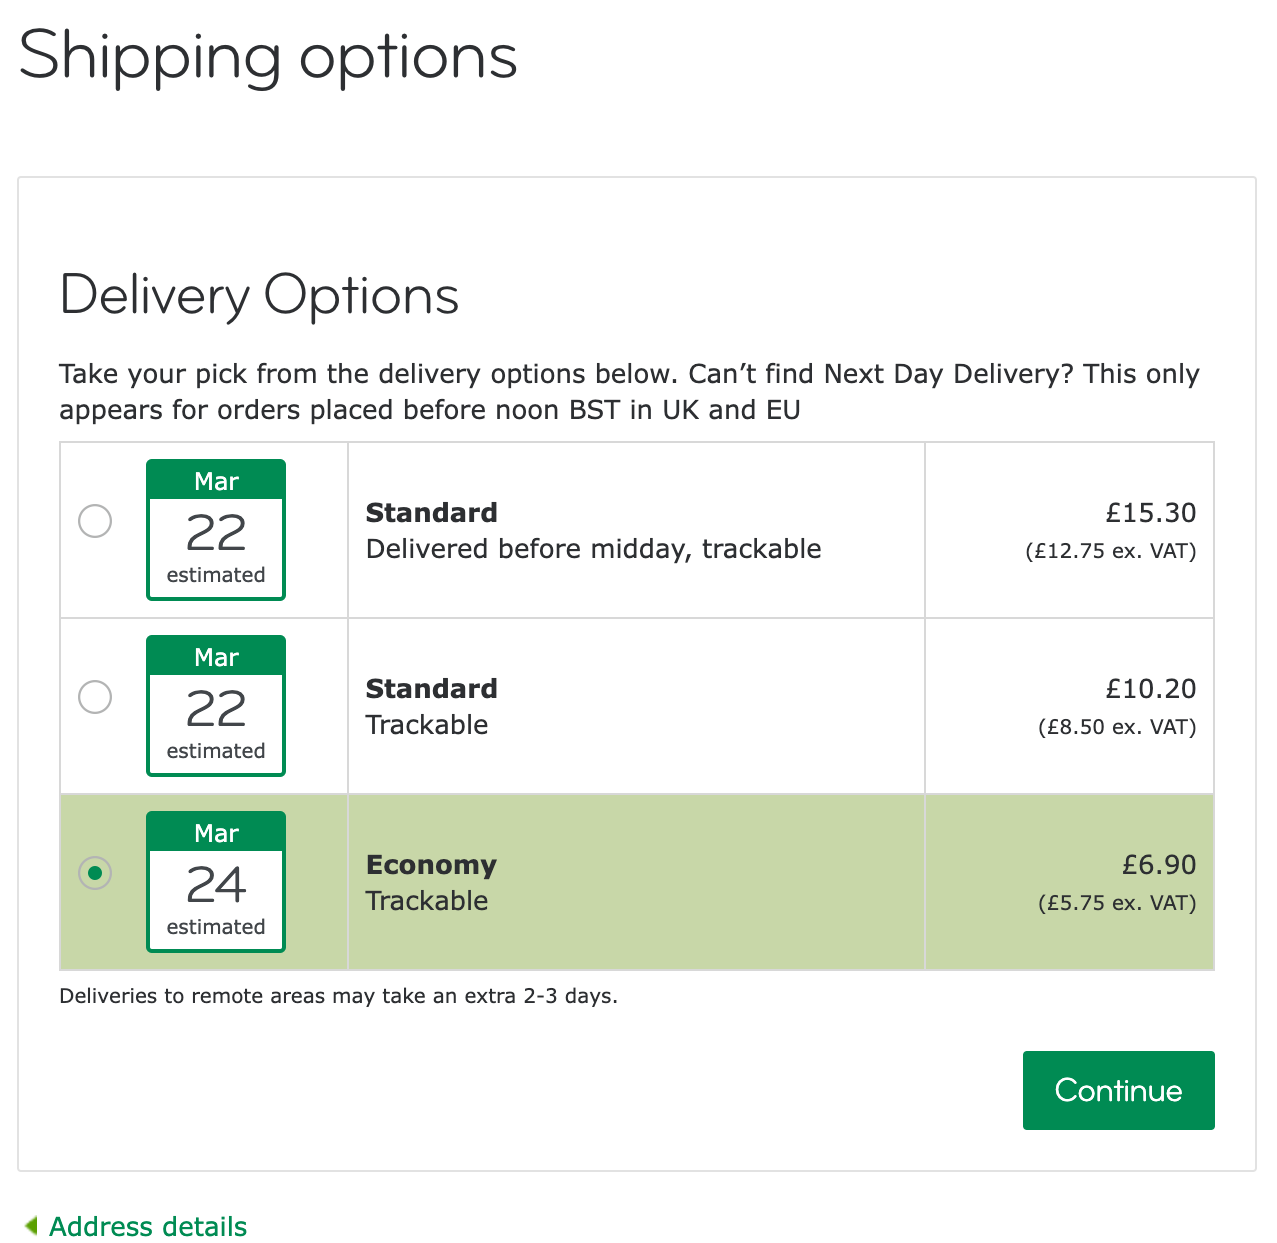Click the Standard trackable description text
The height and width of the screenshot is (1243, 1277).
pos(427,725)
